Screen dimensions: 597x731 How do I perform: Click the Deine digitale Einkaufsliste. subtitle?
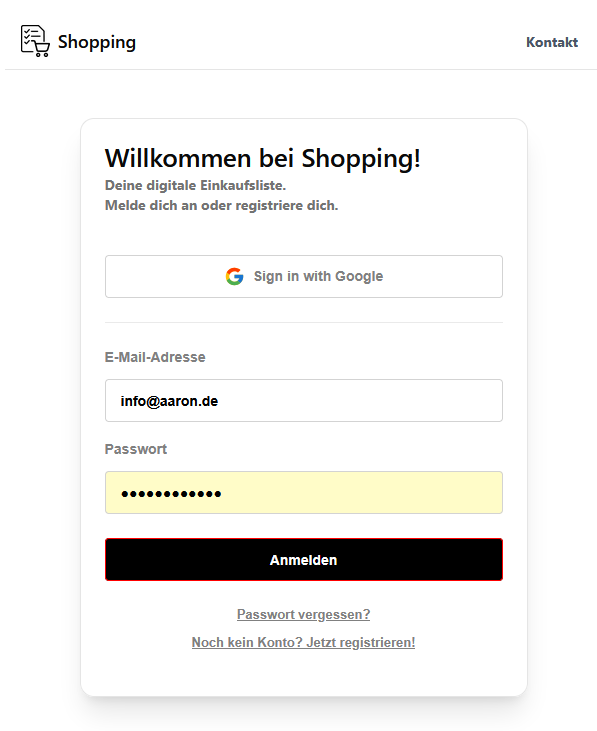(195, 186)
